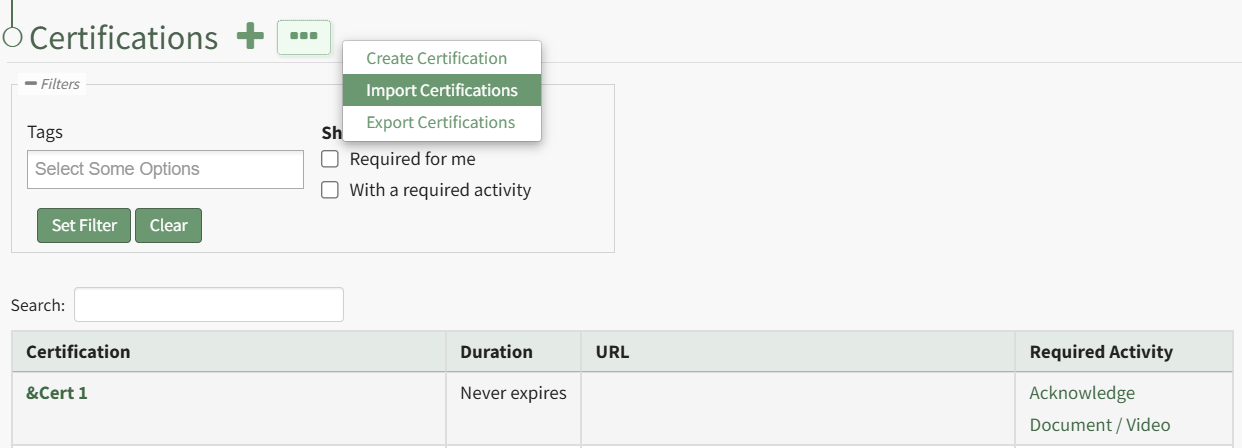1242x448 pixels.
Task: Select Create Certification from menu
Action: (436, 58)
